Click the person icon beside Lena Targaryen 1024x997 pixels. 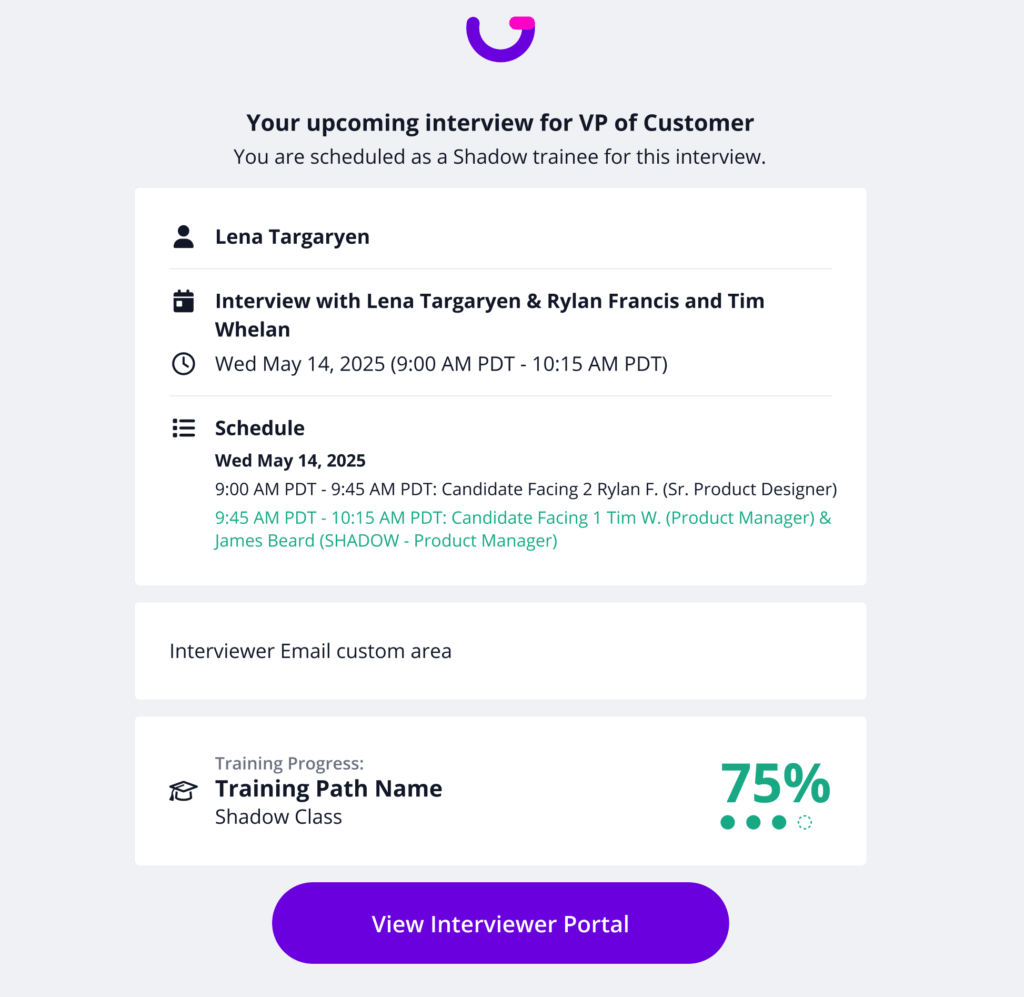tap(184, 236)
